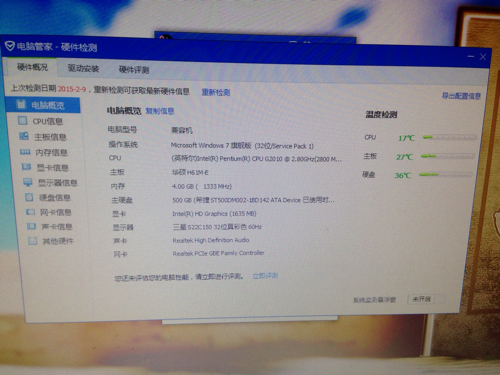
Task: Click the 27℃ motherboard temperature reading
Action: coord(404,157)
